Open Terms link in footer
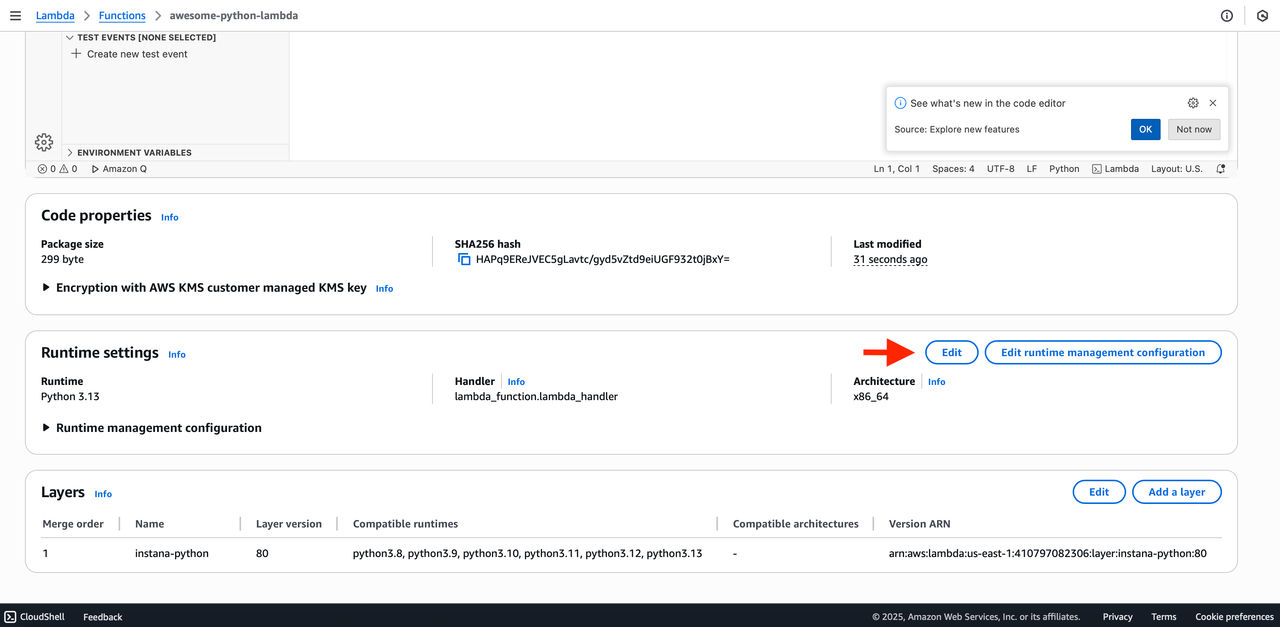1280x627 pixels. (1164, 617)
